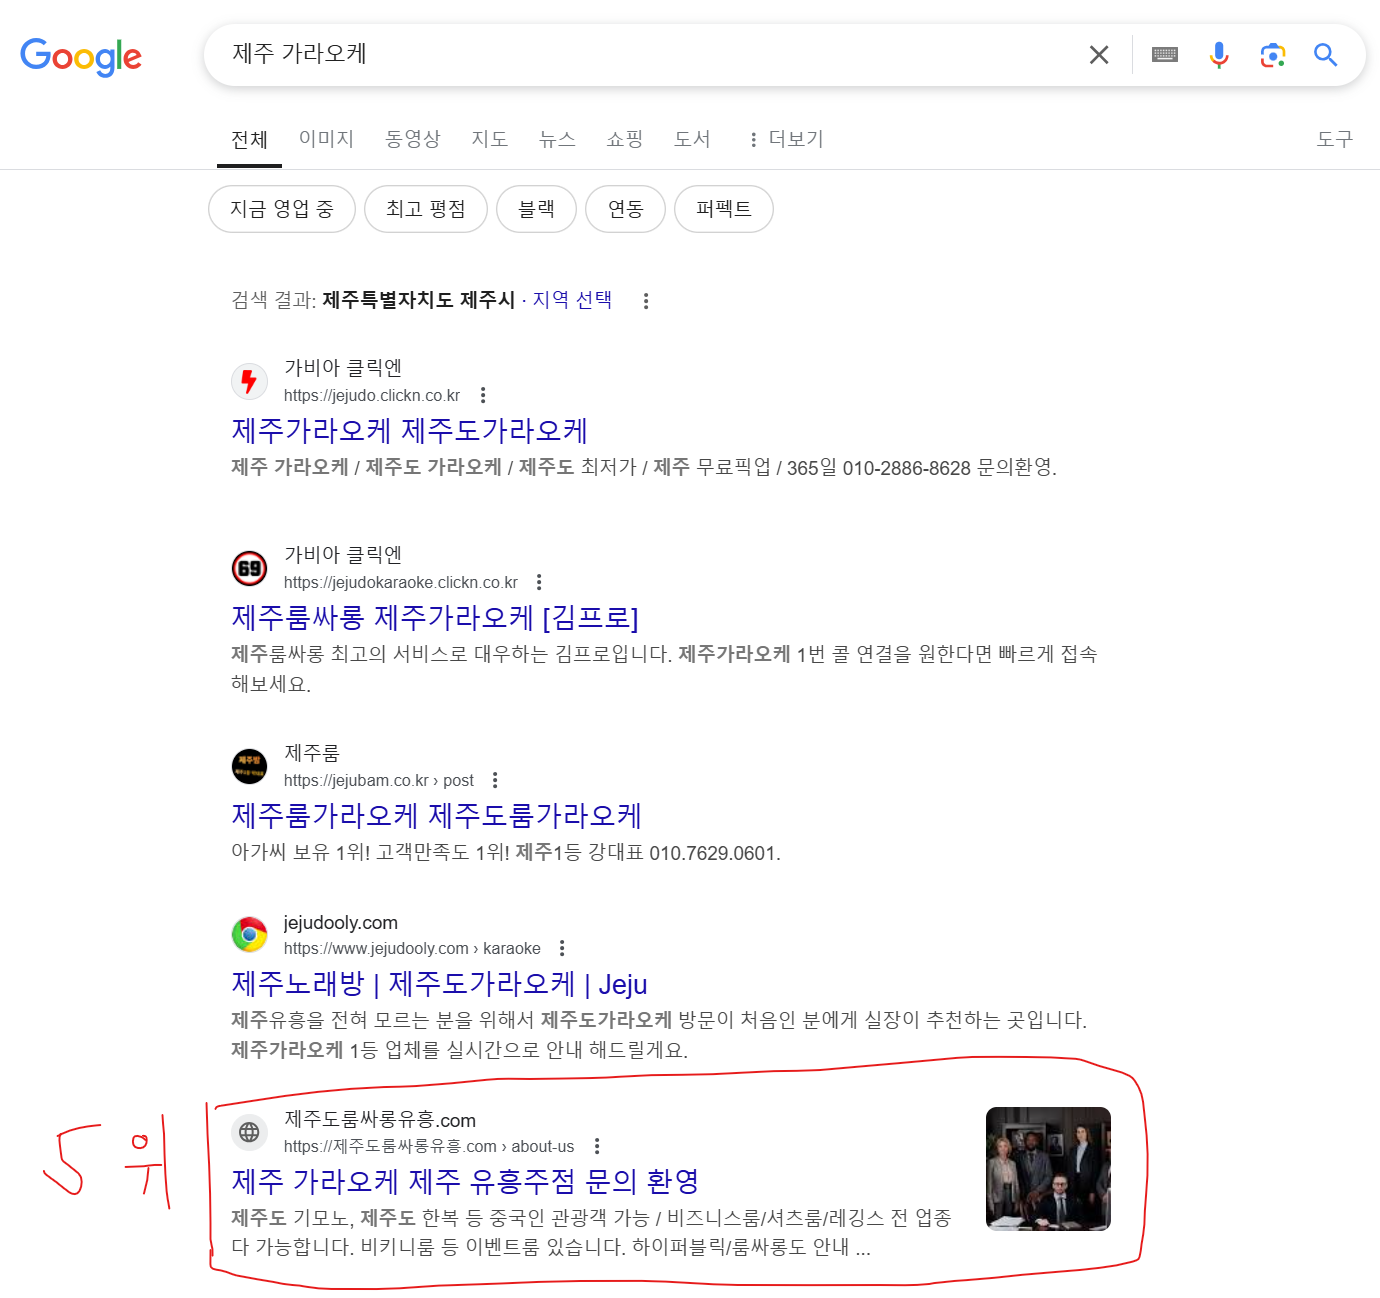
Task: Open more options beside jejudo.clickn.co.kr
Action: (483, 395)
